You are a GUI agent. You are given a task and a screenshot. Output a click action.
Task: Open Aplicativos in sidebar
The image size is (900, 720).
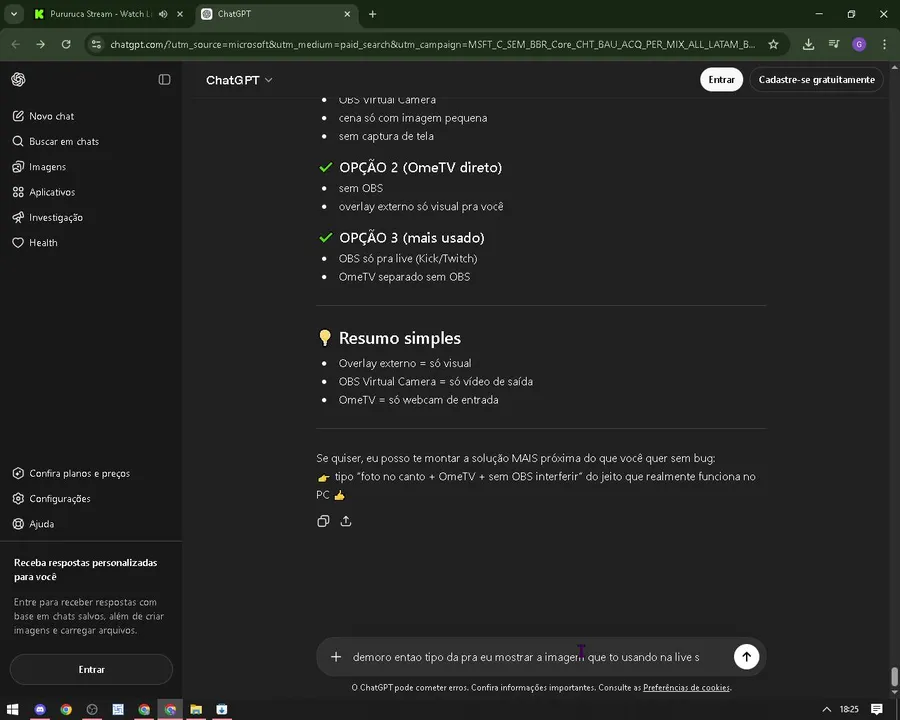coord(51,192)
